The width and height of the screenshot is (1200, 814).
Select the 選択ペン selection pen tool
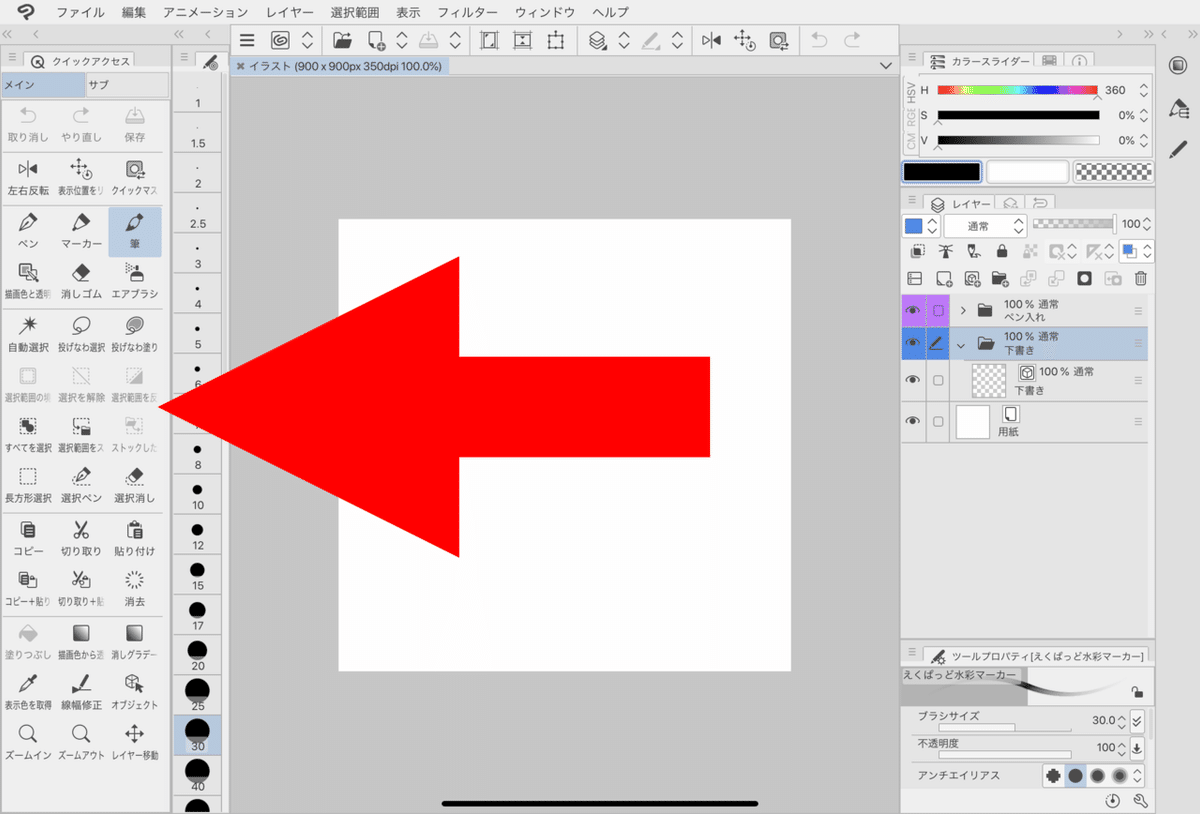click(x=81, y=484)
